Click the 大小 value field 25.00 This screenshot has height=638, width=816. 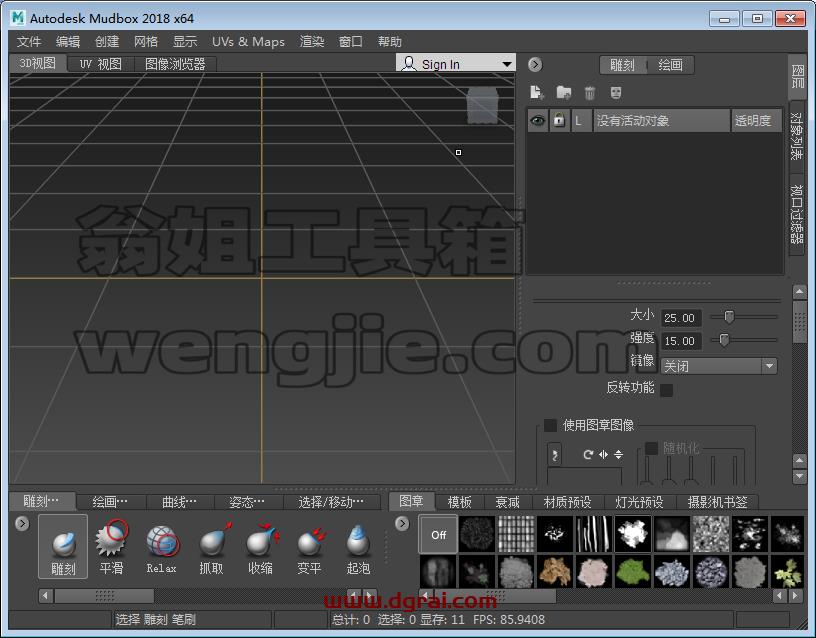[x=681, y=318]
